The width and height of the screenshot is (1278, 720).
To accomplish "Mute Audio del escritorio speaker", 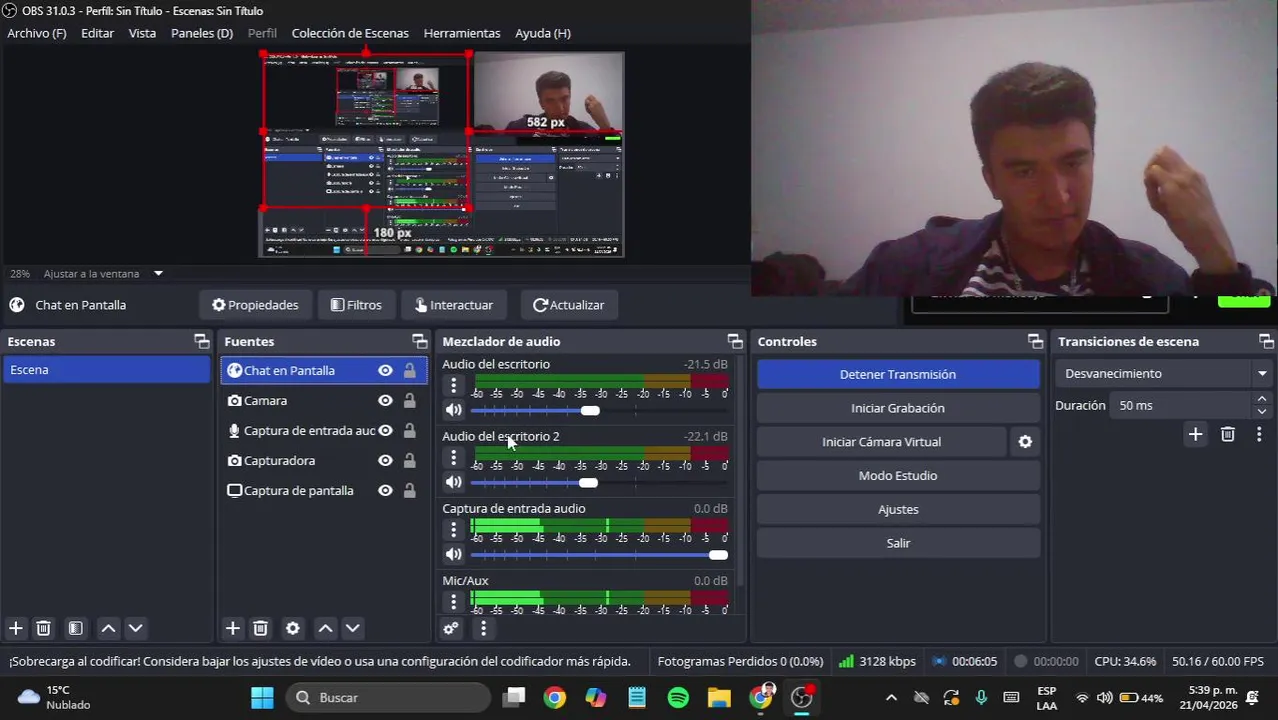I will [x=454, y=410].
